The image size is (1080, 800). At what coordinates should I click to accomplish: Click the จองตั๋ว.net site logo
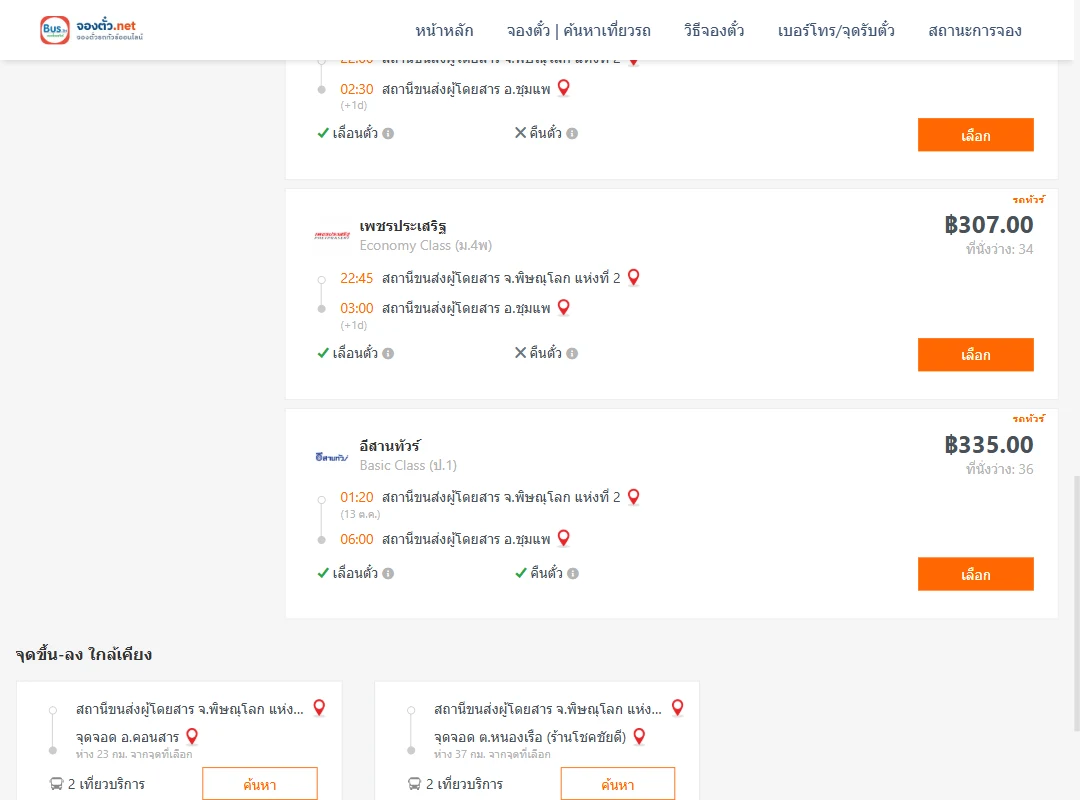[x=92, y=30]
